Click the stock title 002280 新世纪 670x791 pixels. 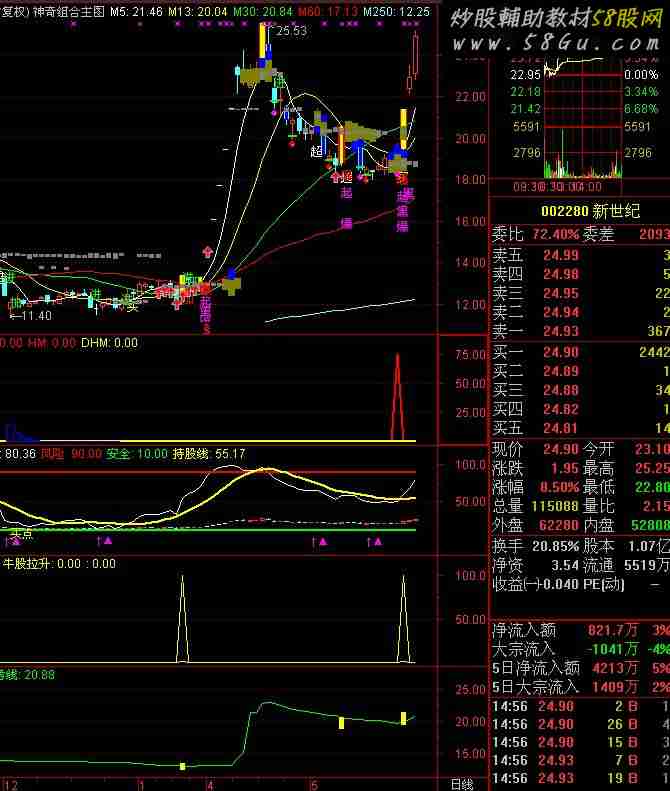point(590,211)
